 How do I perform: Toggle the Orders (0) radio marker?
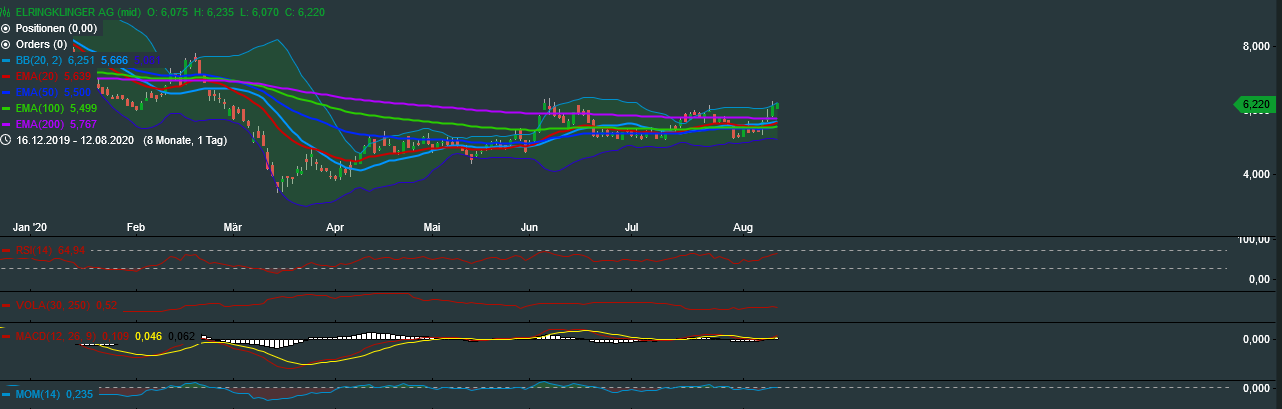(6, 45)
